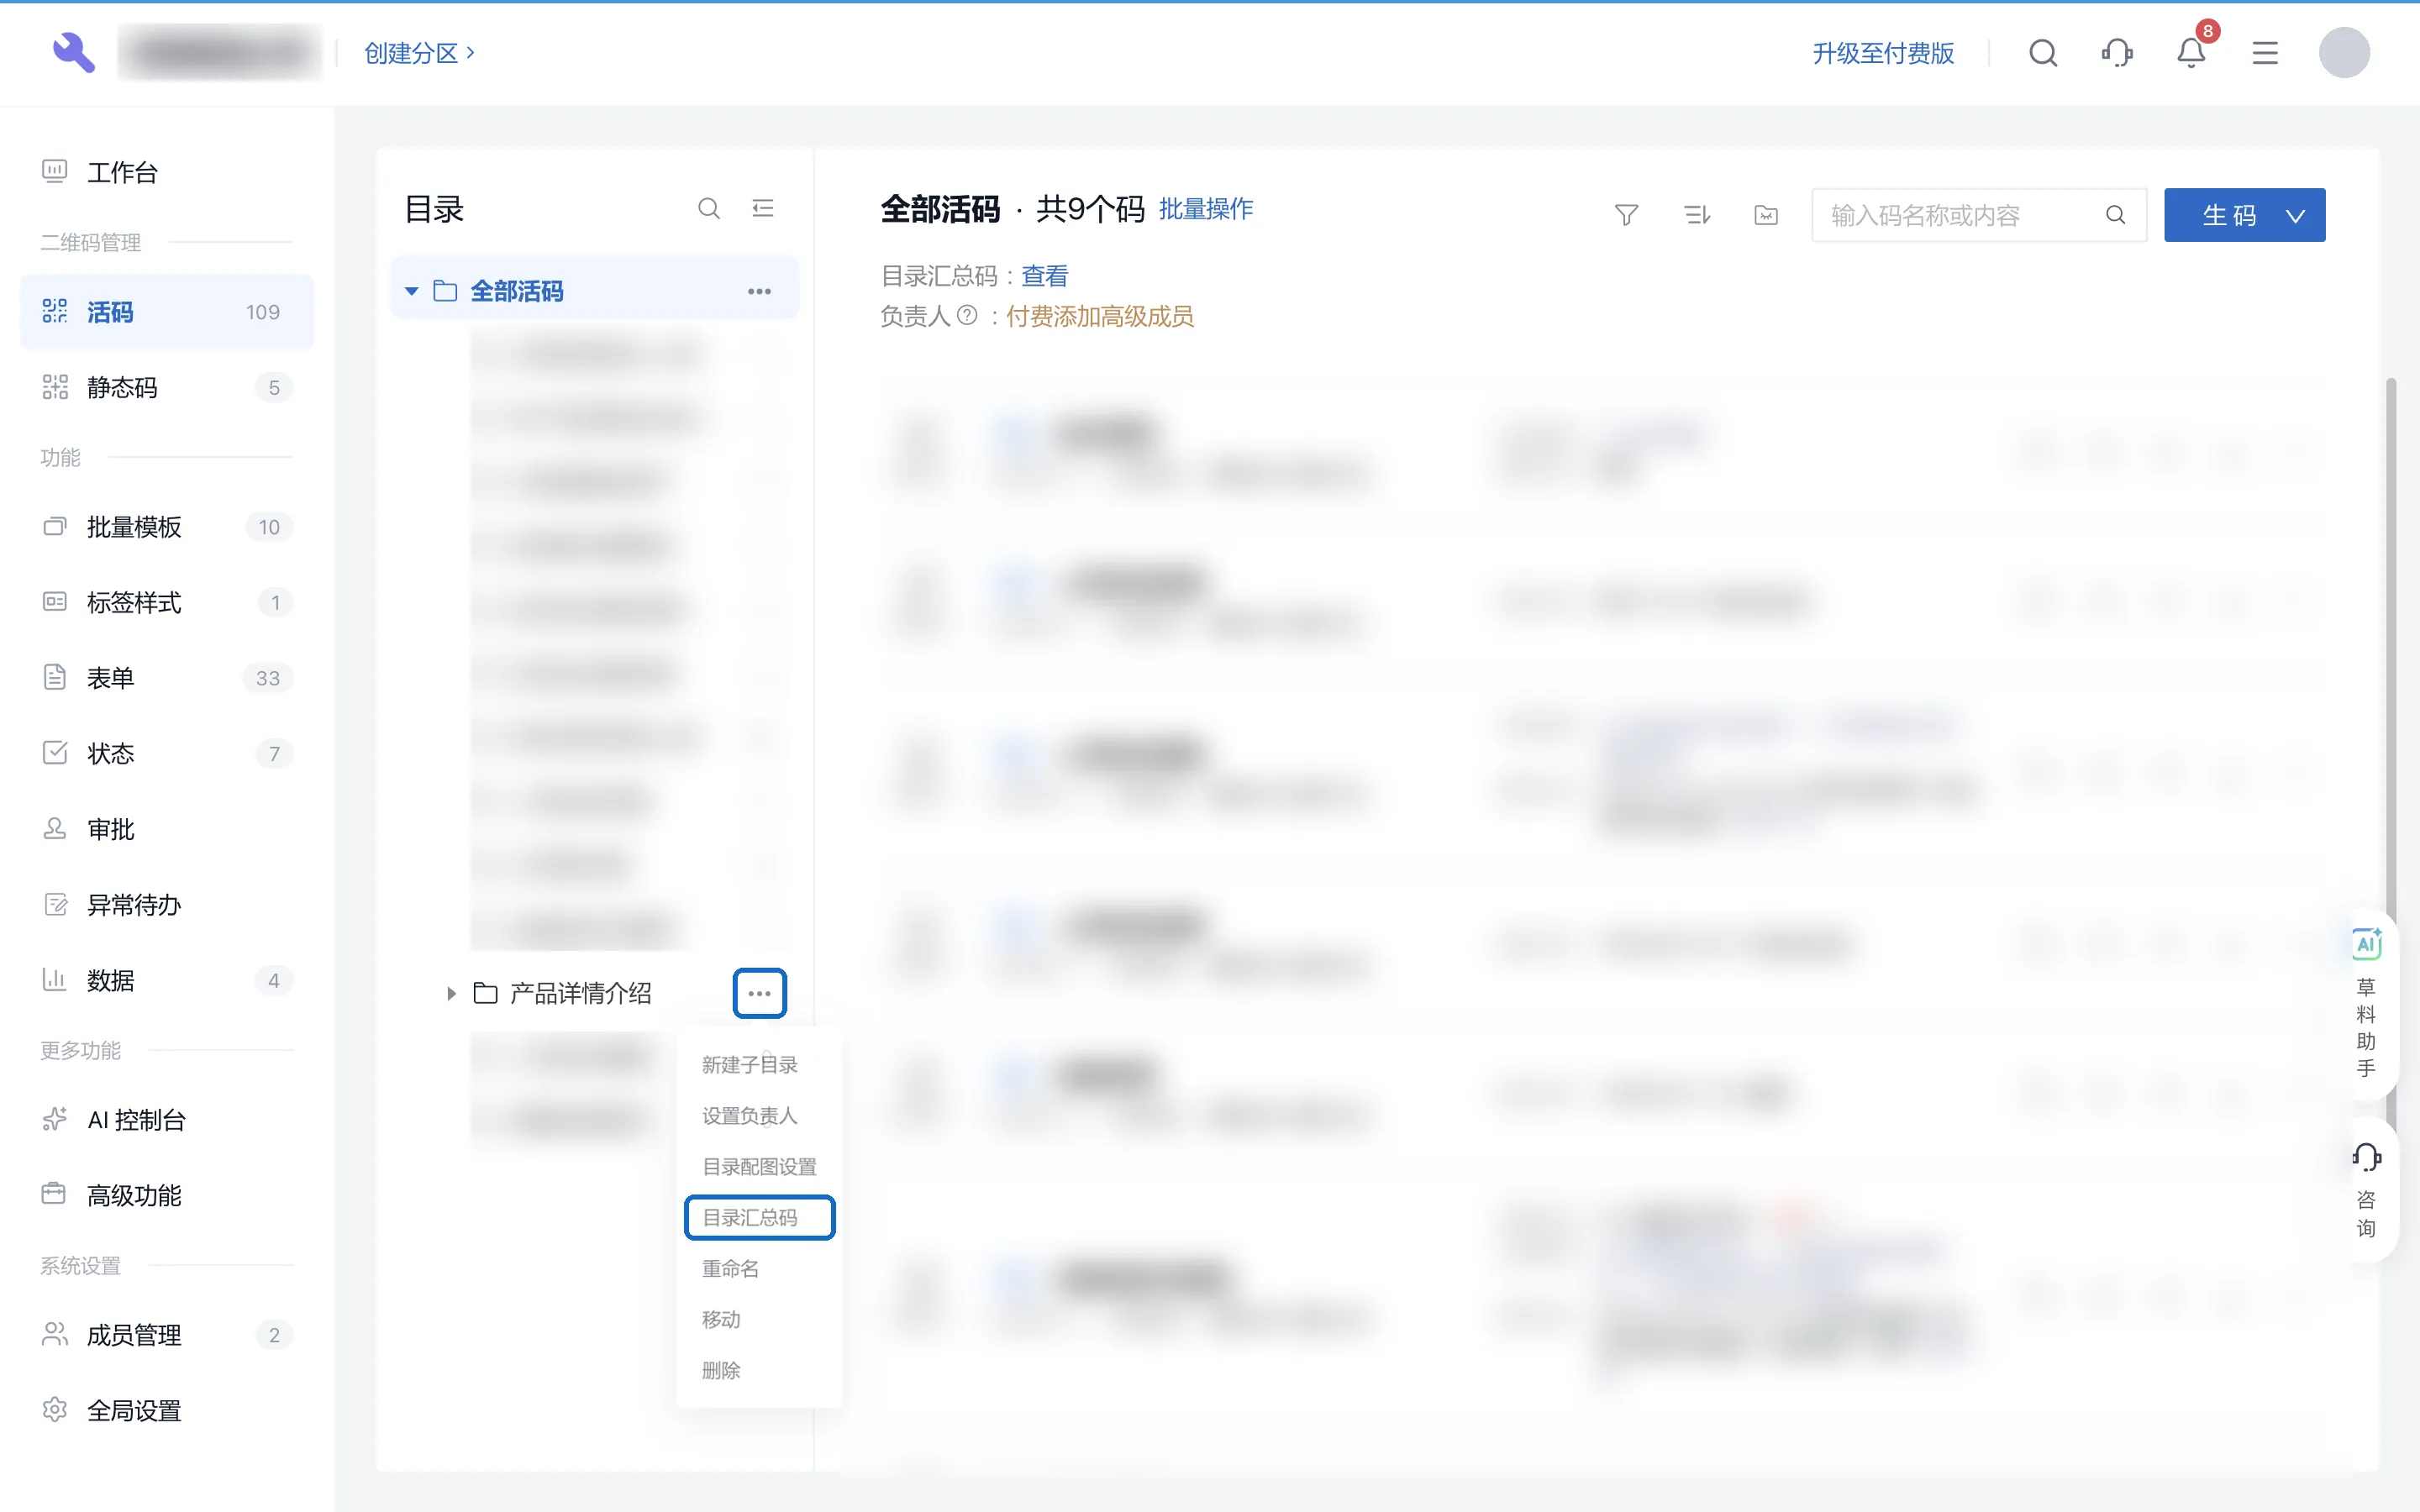Viewport: 2420px width, 1512px height.
Task: Open the filter funnel icon
Action: (x=1626, y=215)
